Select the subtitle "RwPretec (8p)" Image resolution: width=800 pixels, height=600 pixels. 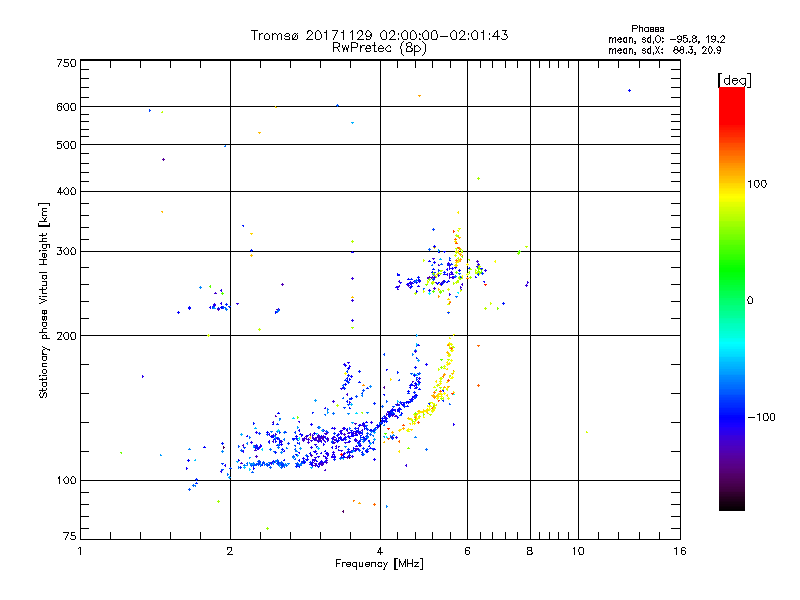coord(379,48)
